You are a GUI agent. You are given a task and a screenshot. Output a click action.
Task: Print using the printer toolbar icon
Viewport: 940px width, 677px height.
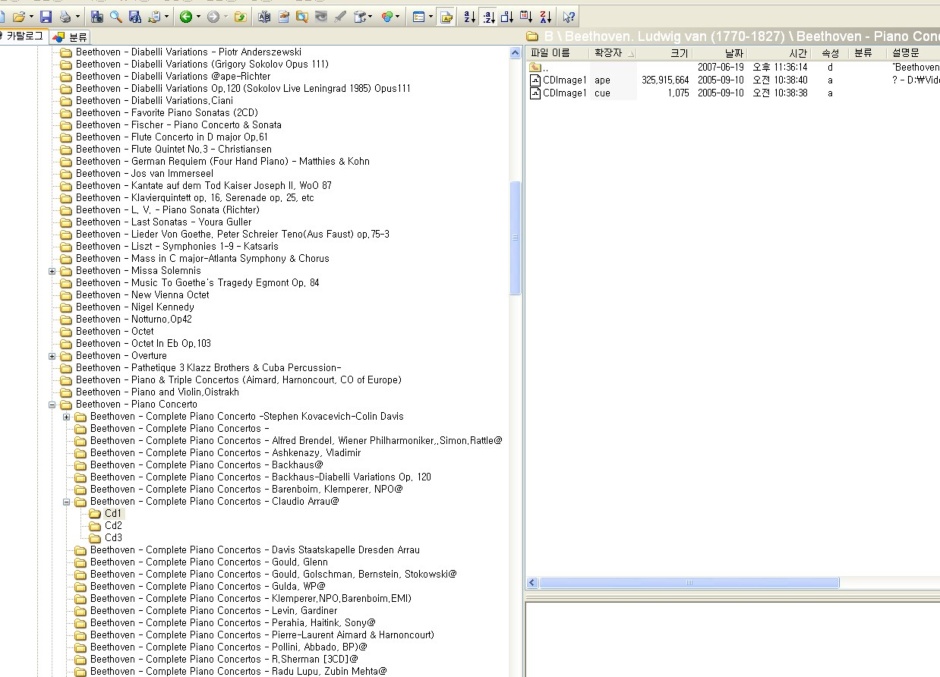pos(65,17)
